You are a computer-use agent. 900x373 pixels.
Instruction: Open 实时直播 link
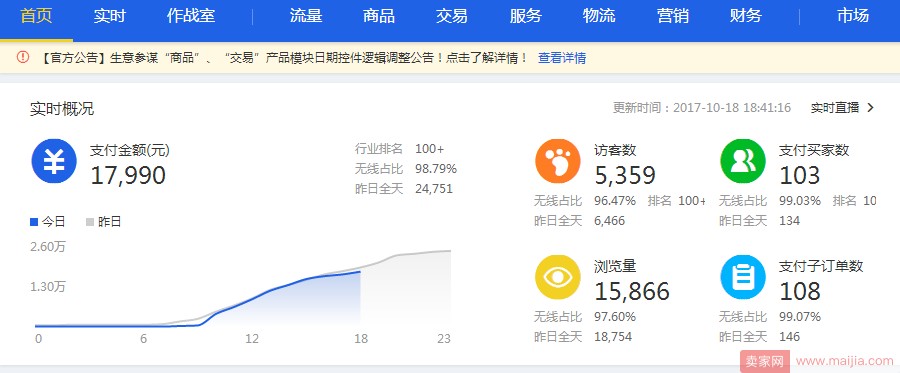click(835, 107)
